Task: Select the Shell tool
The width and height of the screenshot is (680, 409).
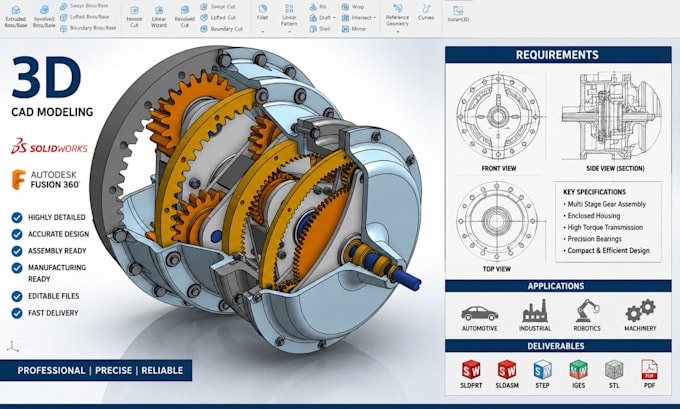Action: [319, 29]
